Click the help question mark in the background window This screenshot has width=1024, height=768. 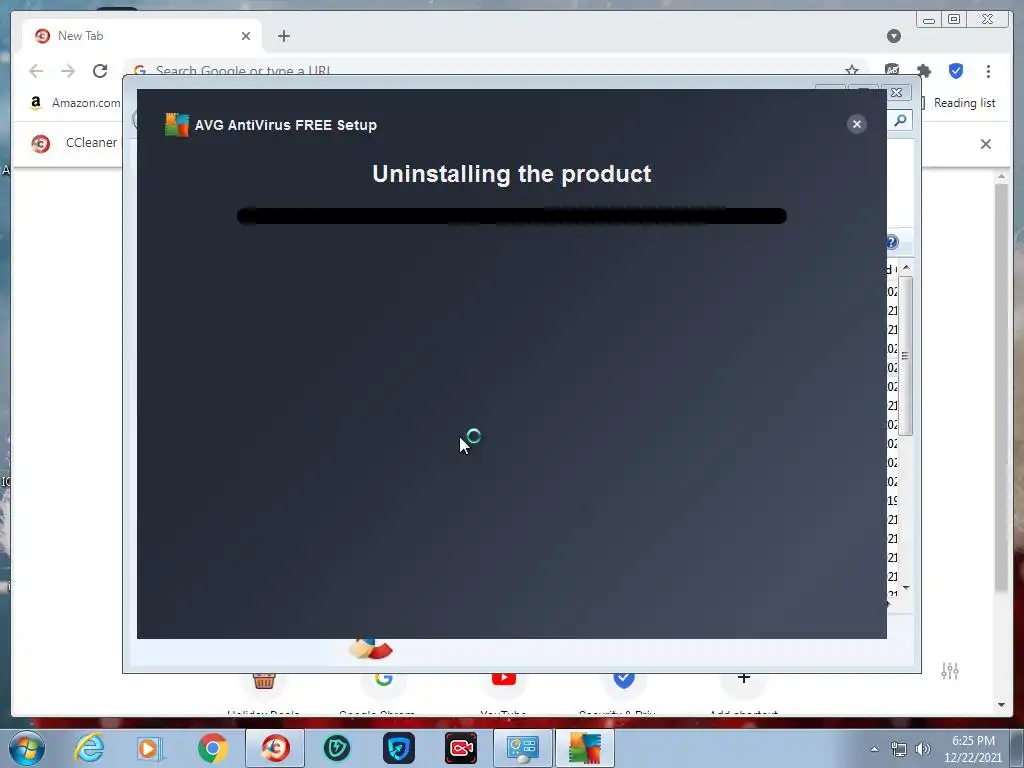click(x=892, y=242)
